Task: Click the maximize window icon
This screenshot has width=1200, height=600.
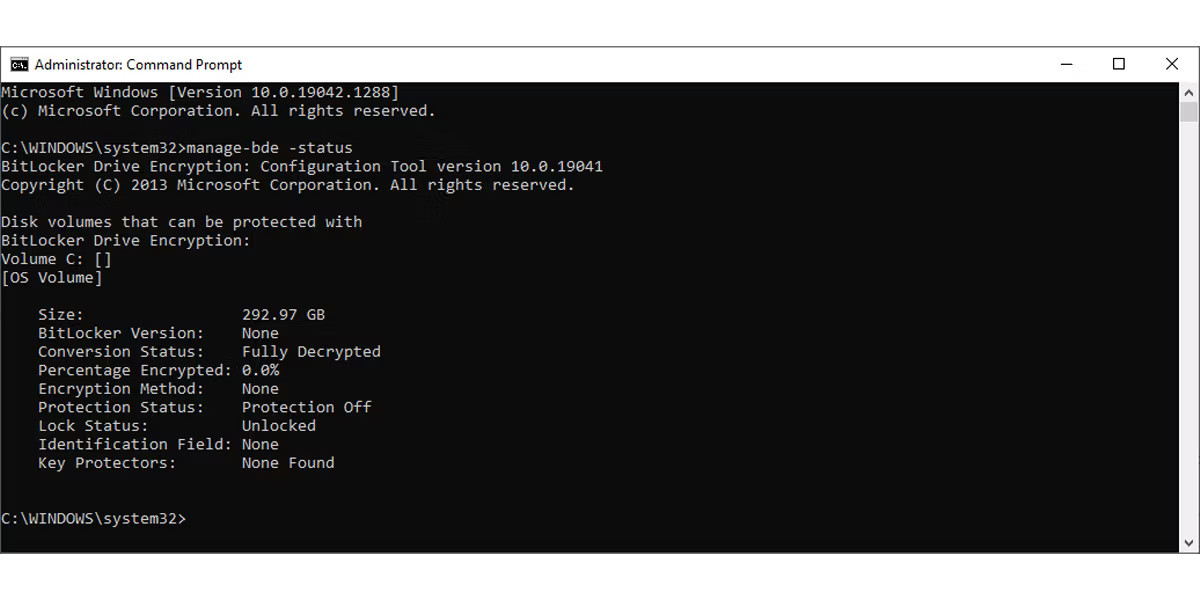Action: tap(1119, 63)
